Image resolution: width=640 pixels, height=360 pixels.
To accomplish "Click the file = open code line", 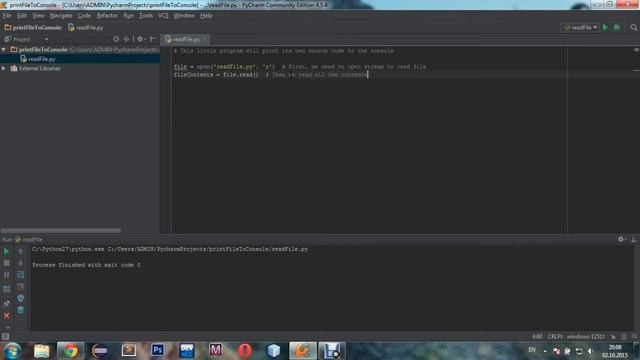I will pyautogui.click(x=300, y=67).
